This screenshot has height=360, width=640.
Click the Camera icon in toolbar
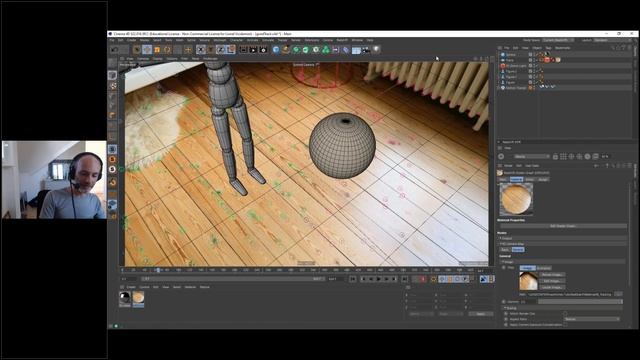point(366,50)
